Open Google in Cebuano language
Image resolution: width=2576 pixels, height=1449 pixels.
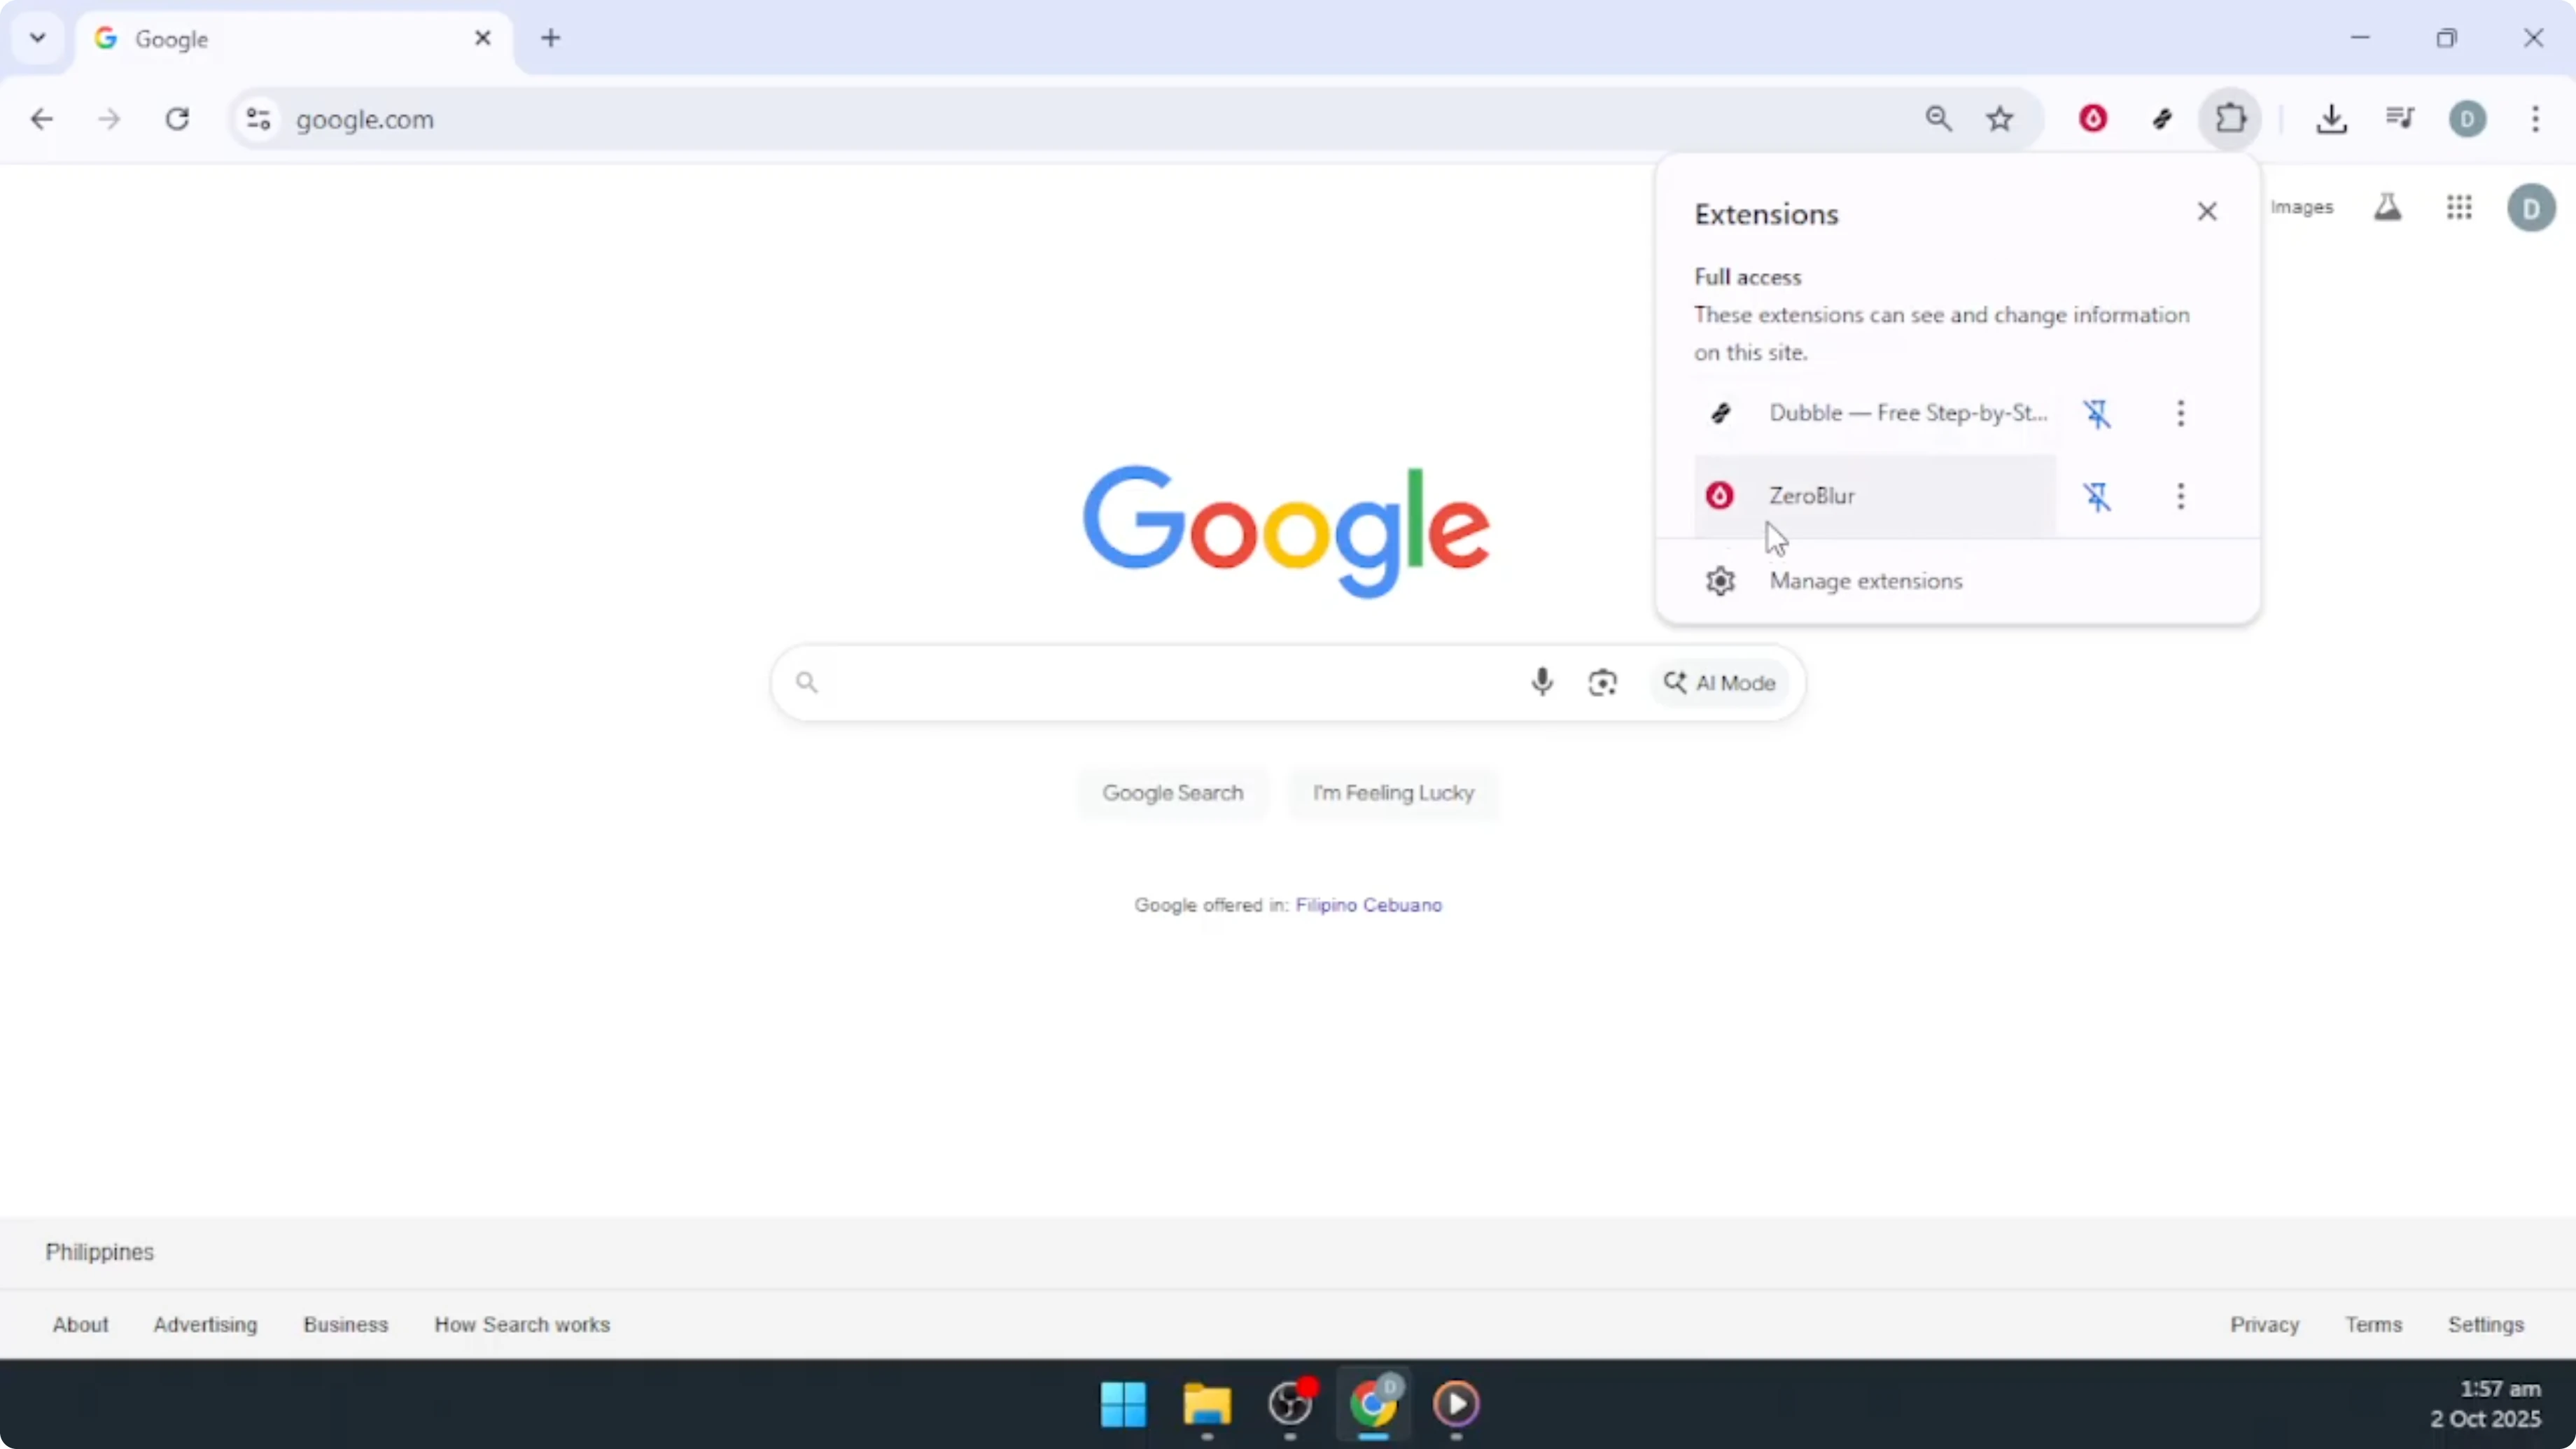pos(1413,905)
